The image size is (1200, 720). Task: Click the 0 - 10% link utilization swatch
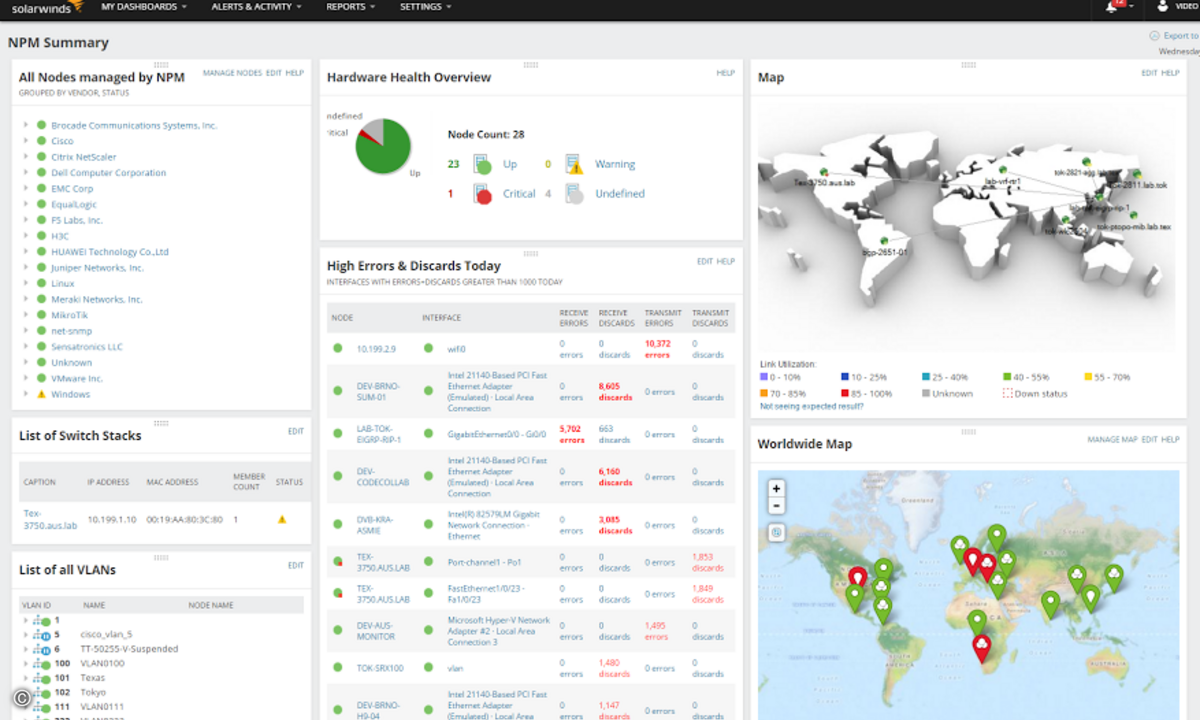[x=764, y=377]
